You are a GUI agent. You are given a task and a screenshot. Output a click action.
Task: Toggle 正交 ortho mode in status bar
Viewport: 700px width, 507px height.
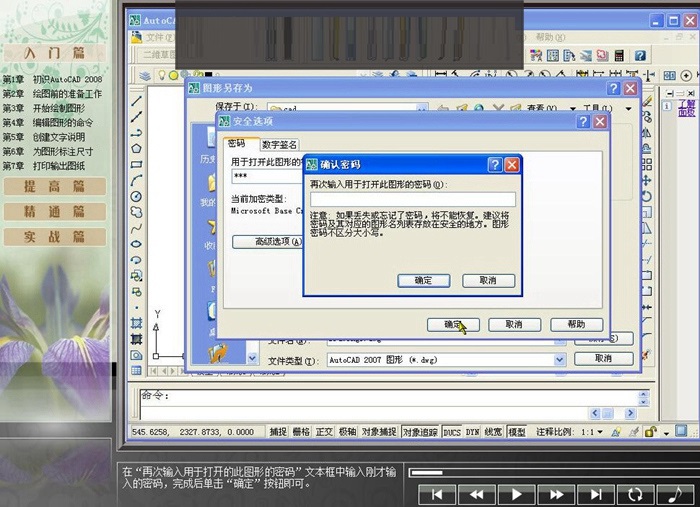[324, 432]
